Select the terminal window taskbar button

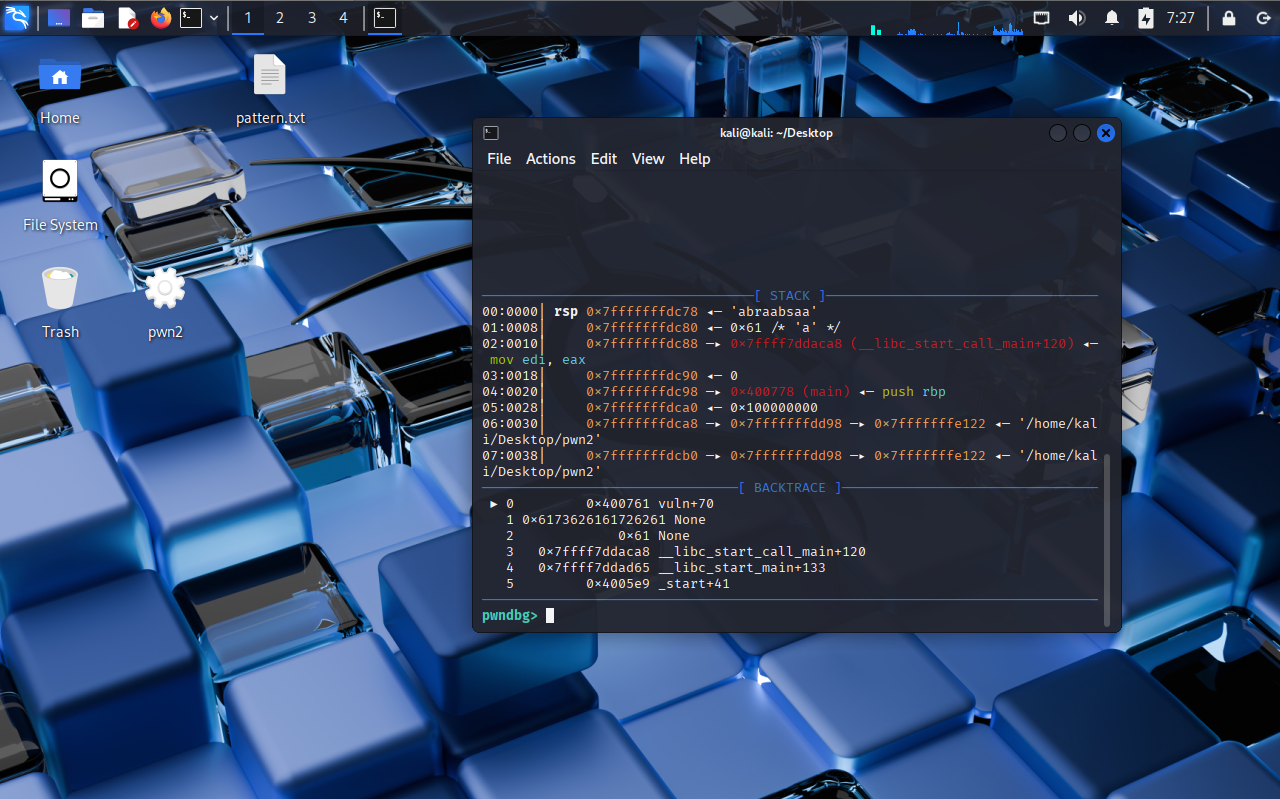point(385,18)
